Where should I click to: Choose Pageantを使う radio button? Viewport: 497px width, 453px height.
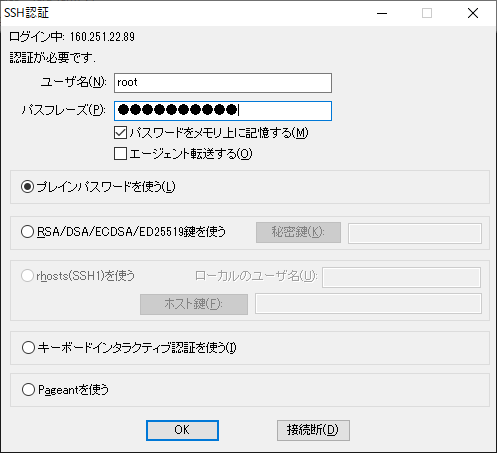pos(28,389)
